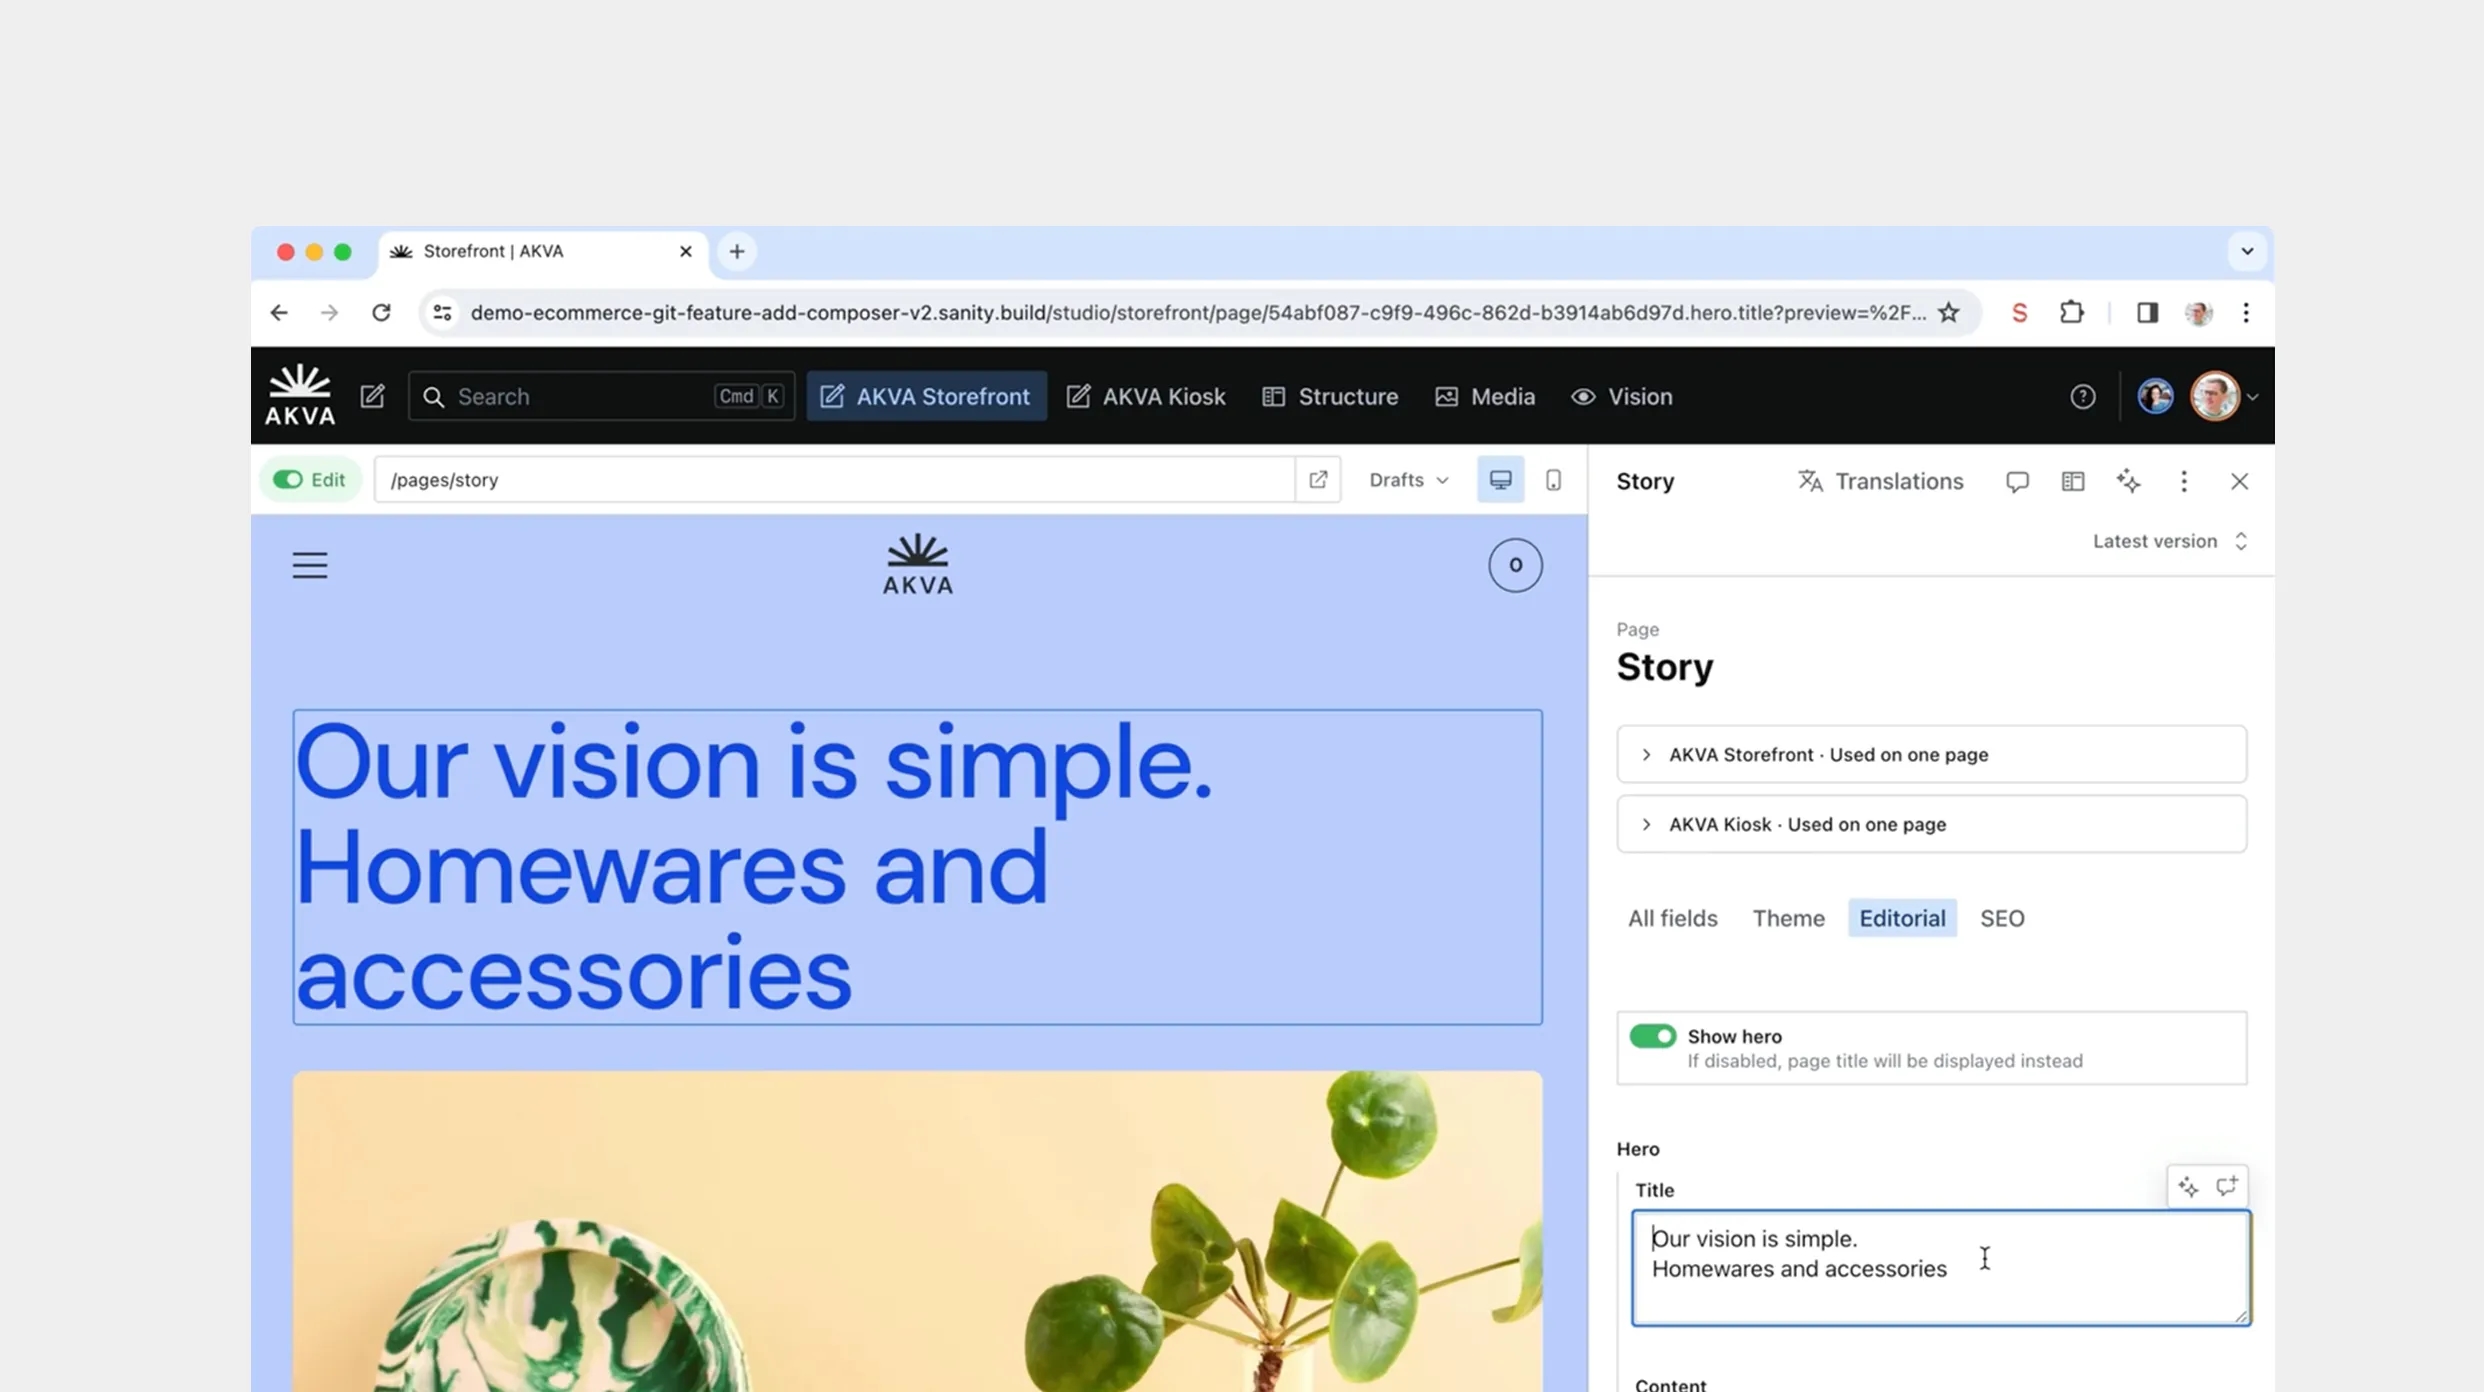Open the browser extensions puzzle icon

[x=2071, y=313]
